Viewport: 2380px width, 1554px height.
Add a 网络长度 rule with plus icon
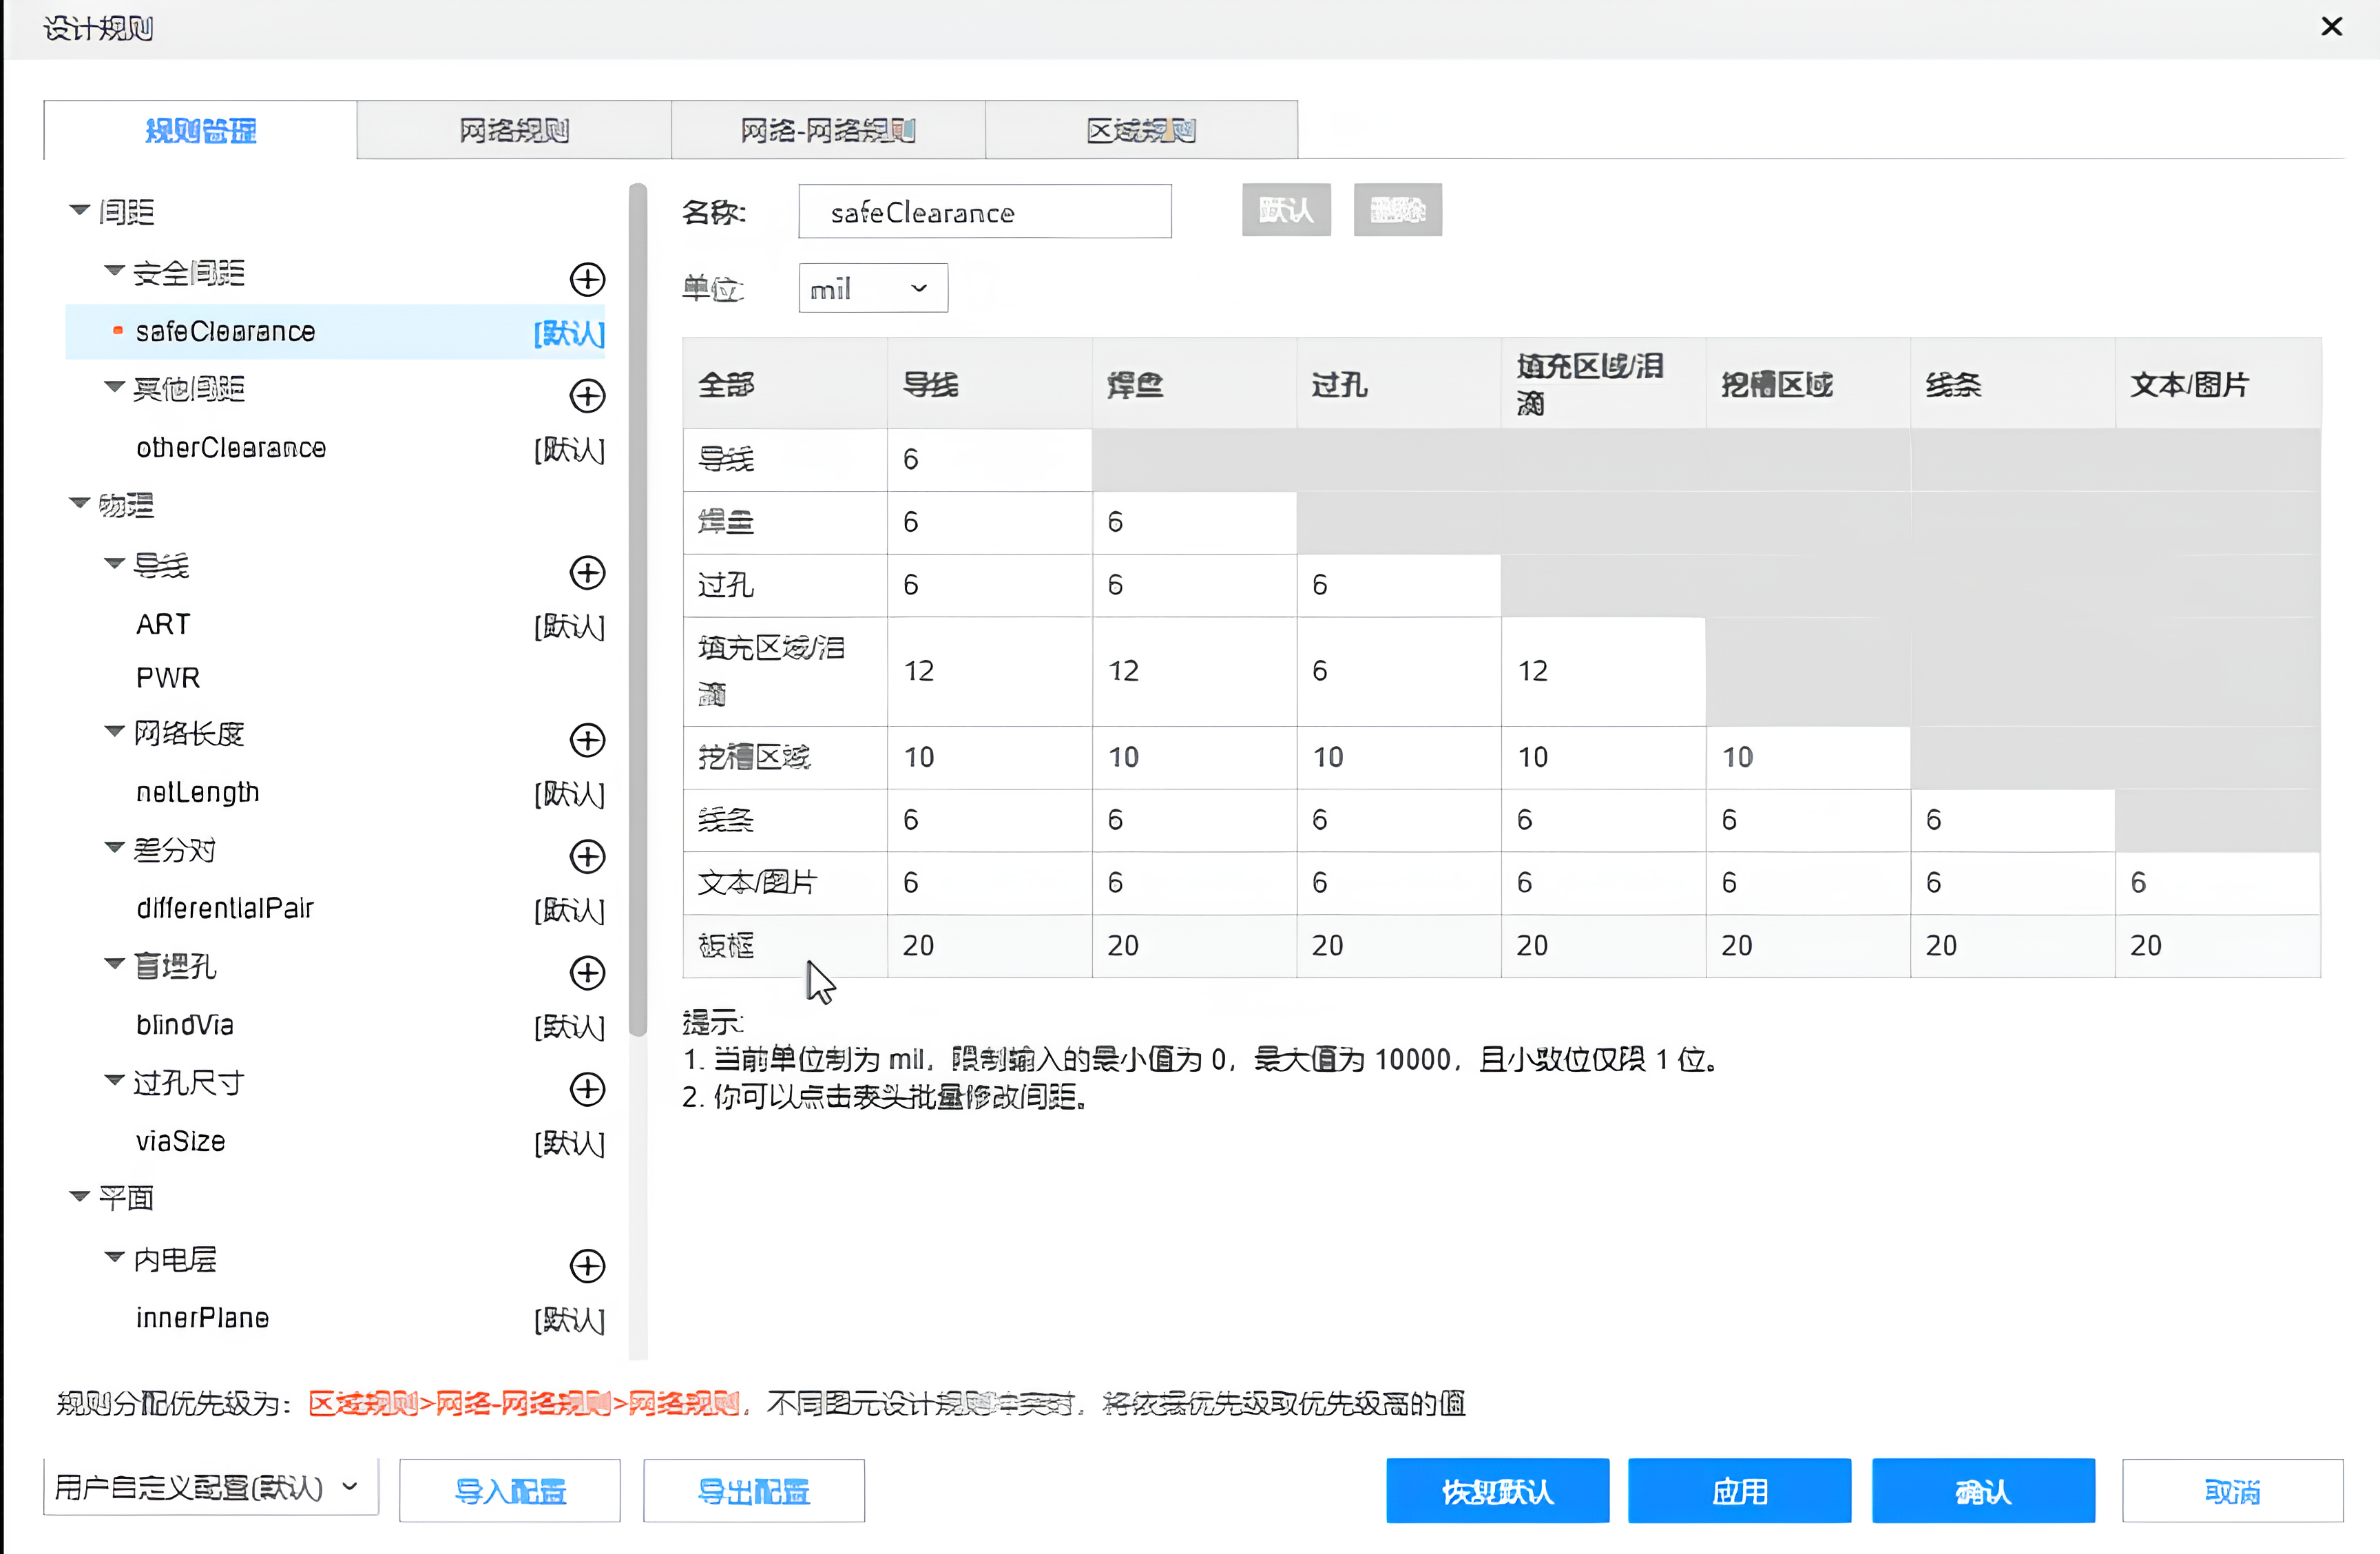tap(587, 740)
